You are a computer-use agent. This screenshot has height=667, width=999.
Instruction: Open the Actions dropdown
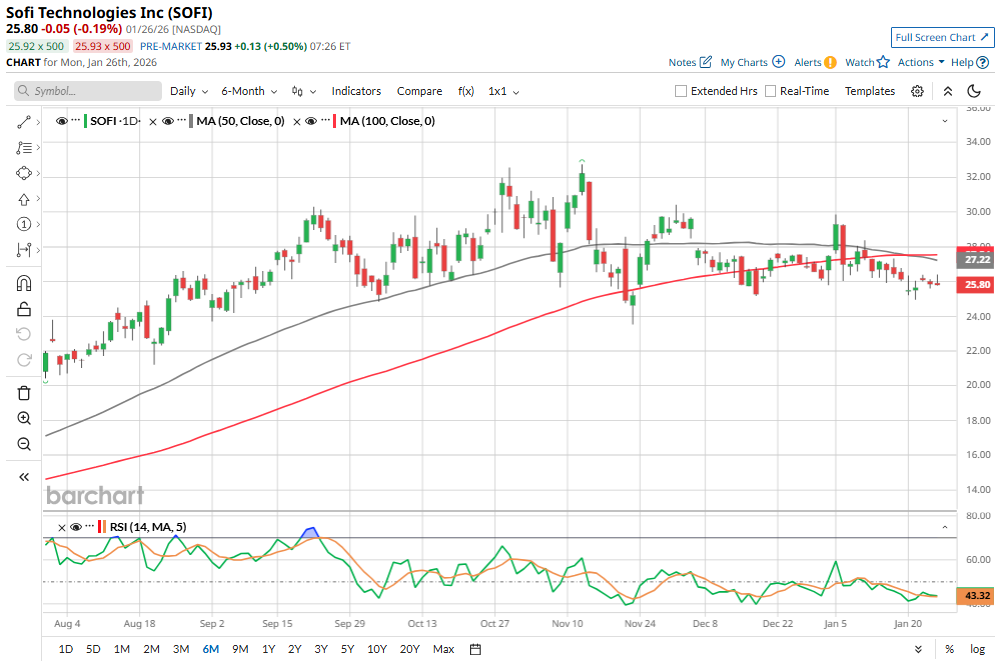[x=921, y=62]
